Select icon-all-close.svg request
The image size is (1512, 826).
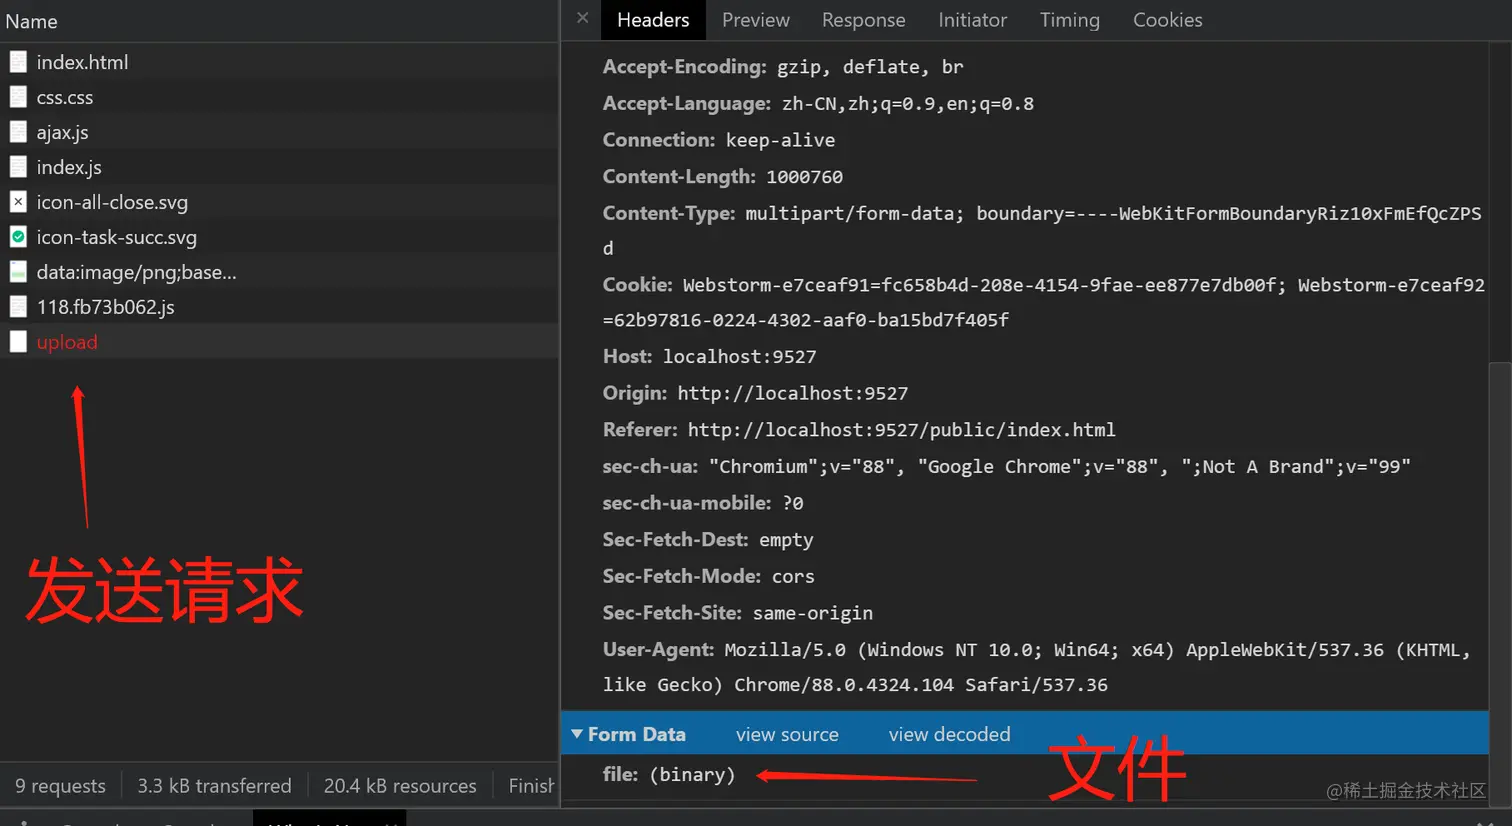tap(279, 202)
